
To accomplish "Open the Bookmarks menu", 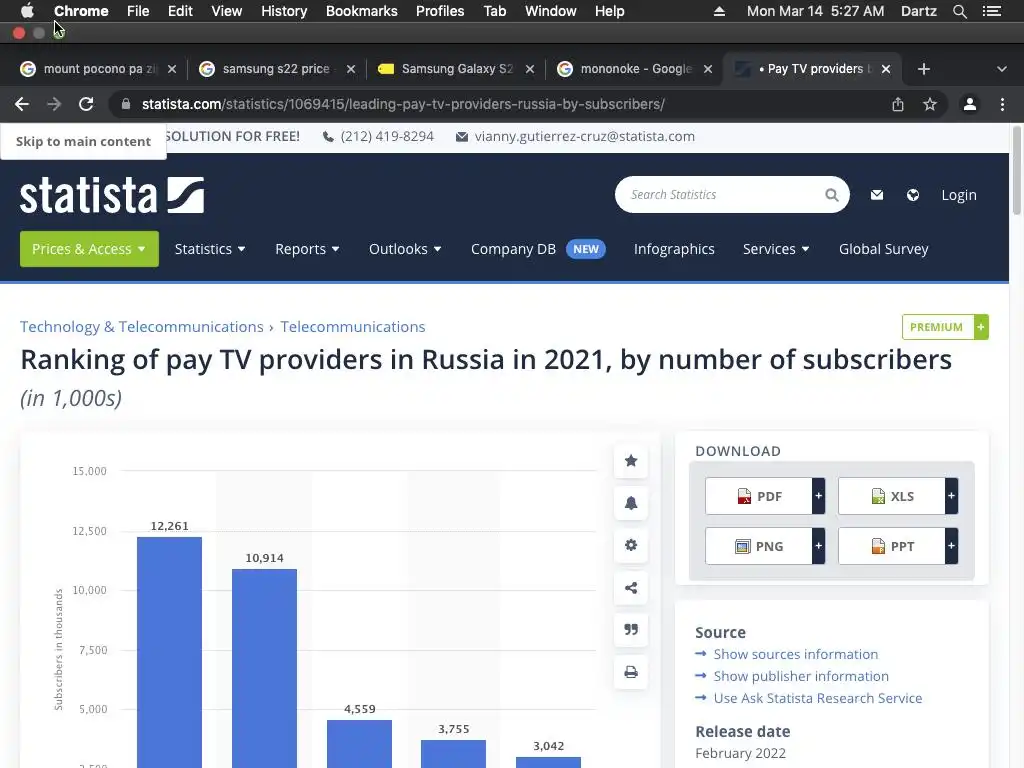I will point(362,11).
